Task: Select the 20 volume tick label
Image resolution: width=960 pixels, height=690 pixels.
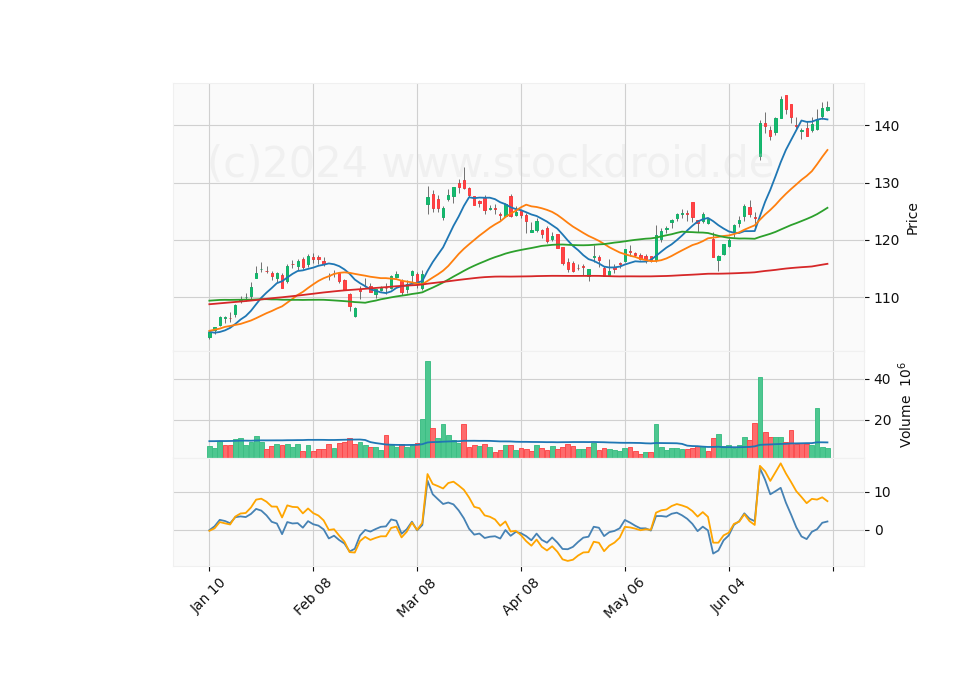Action: click(x=883, y=421)
